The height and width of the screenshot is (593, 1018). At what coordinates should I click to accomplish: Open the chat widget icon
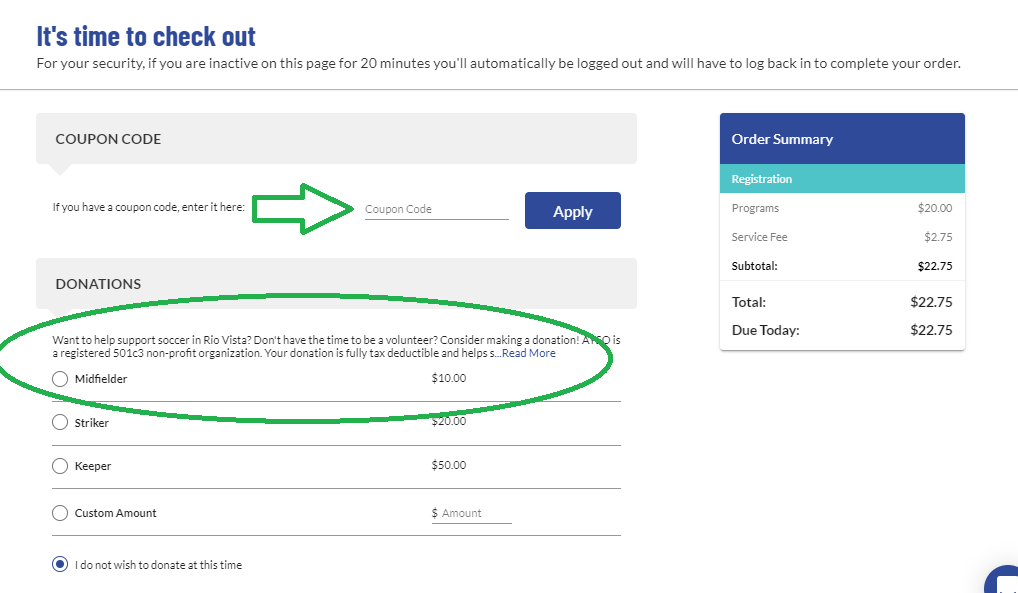coord(1003,580)
